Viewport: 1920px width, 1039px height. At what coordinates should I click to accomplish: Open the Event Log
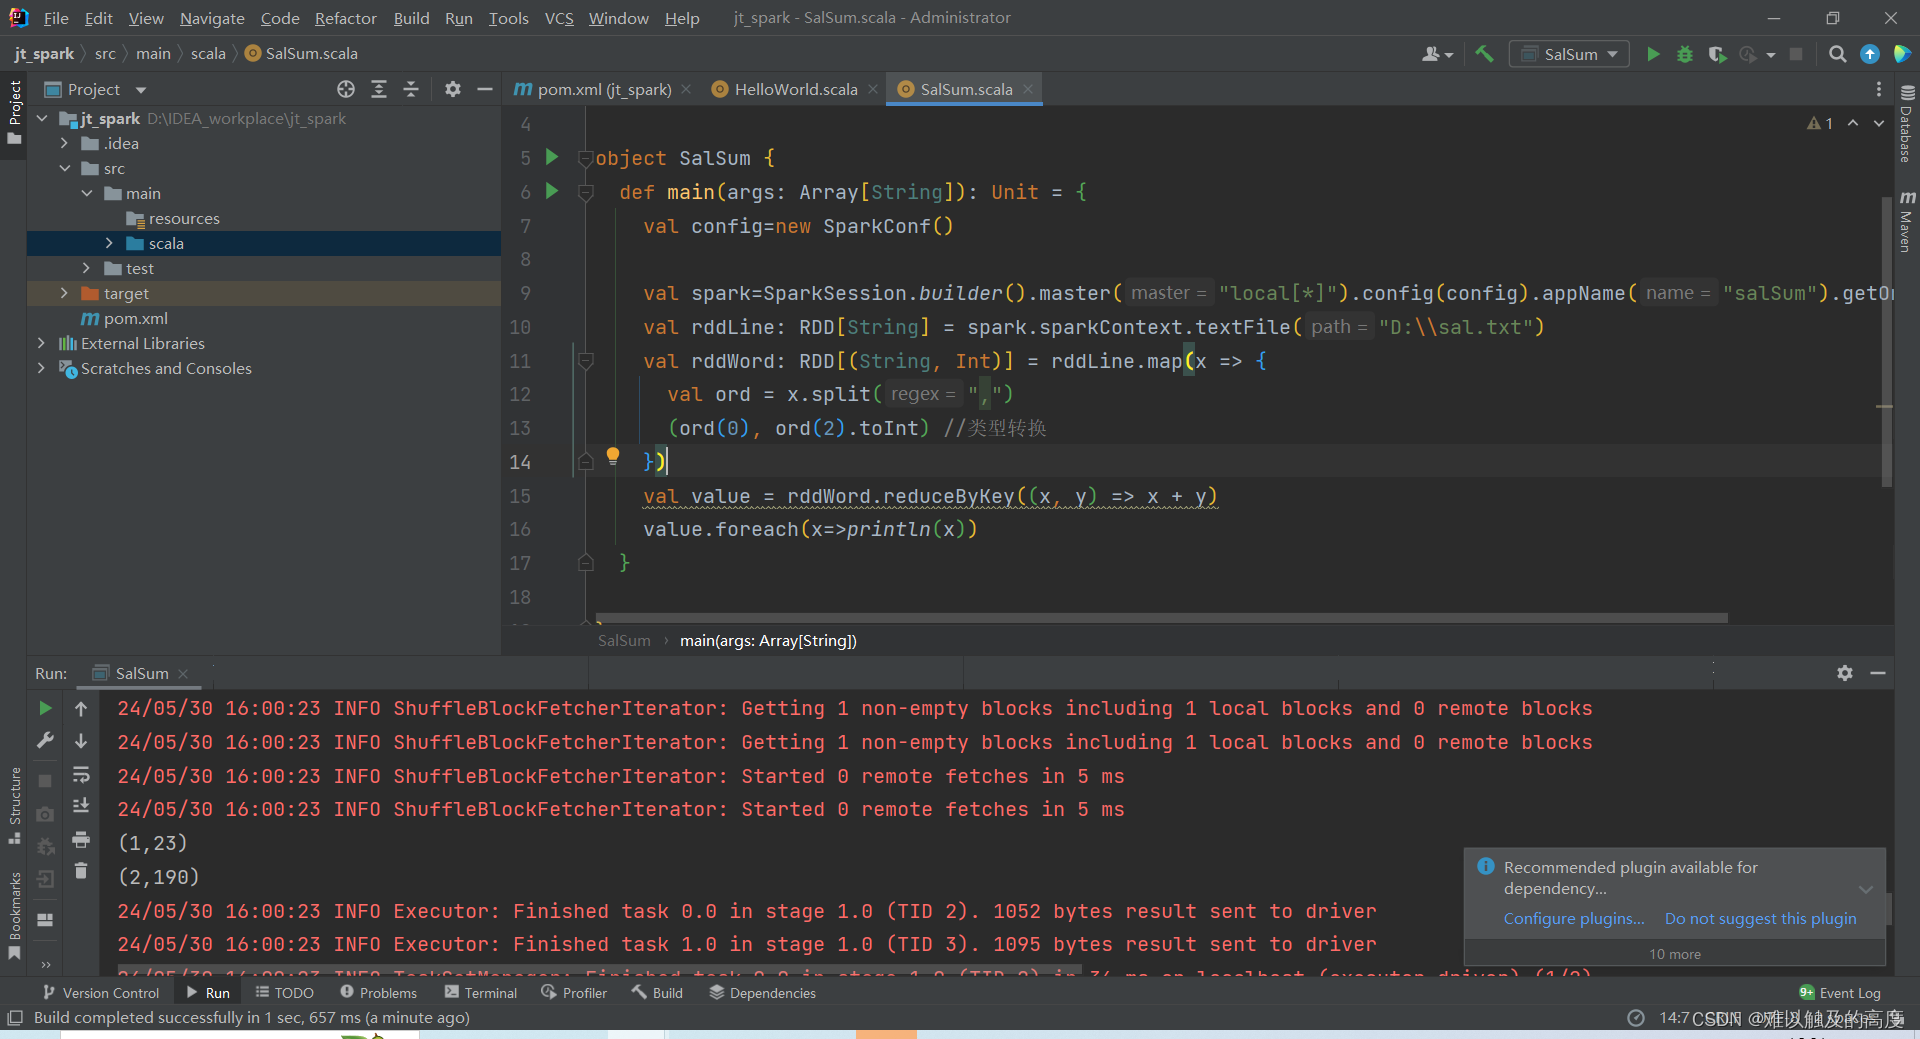point(1840,992)
